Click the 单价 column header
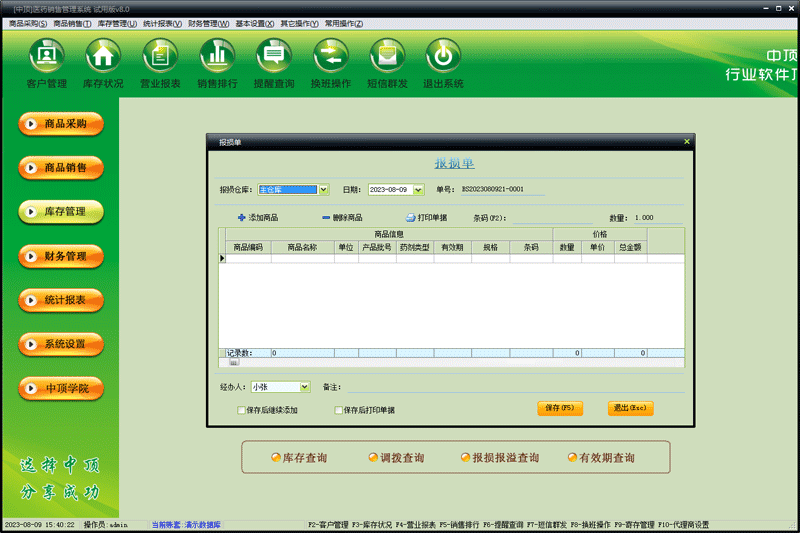 [x=598, y=247]
